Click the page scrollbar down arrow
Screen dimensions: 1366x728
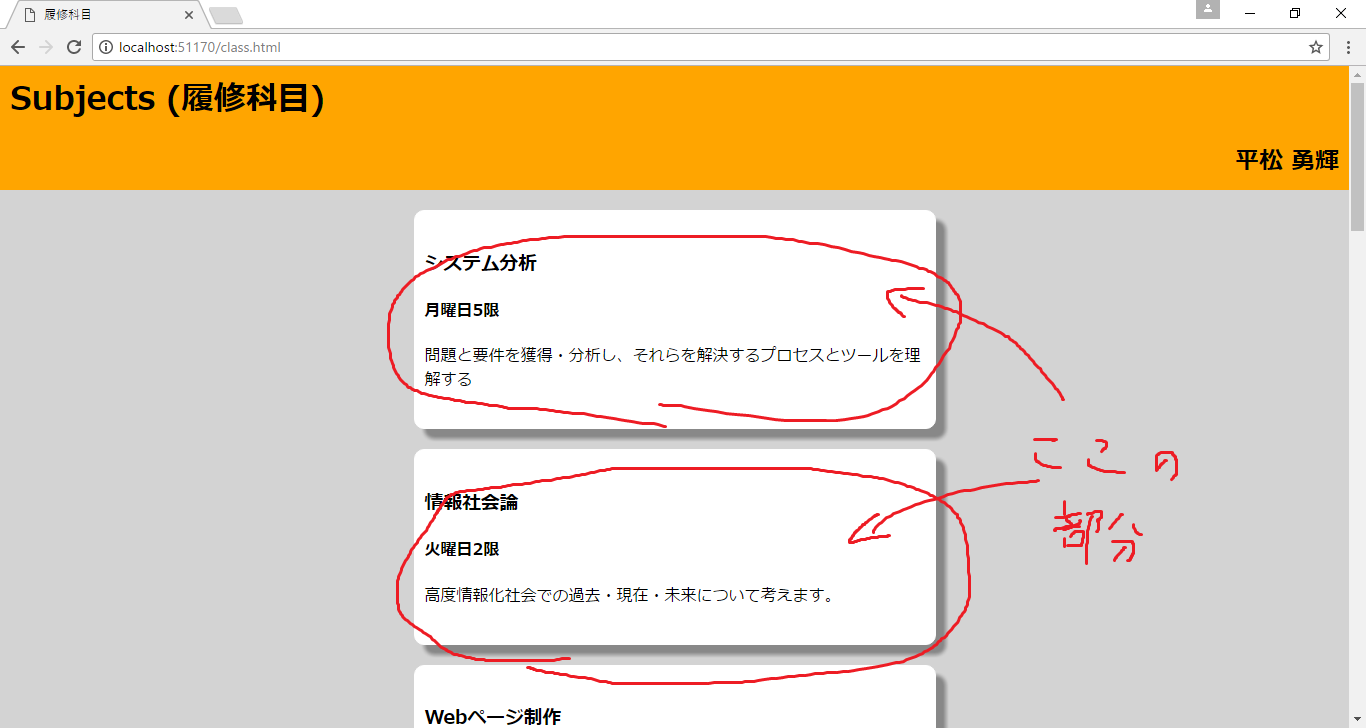click(1359, 719)
